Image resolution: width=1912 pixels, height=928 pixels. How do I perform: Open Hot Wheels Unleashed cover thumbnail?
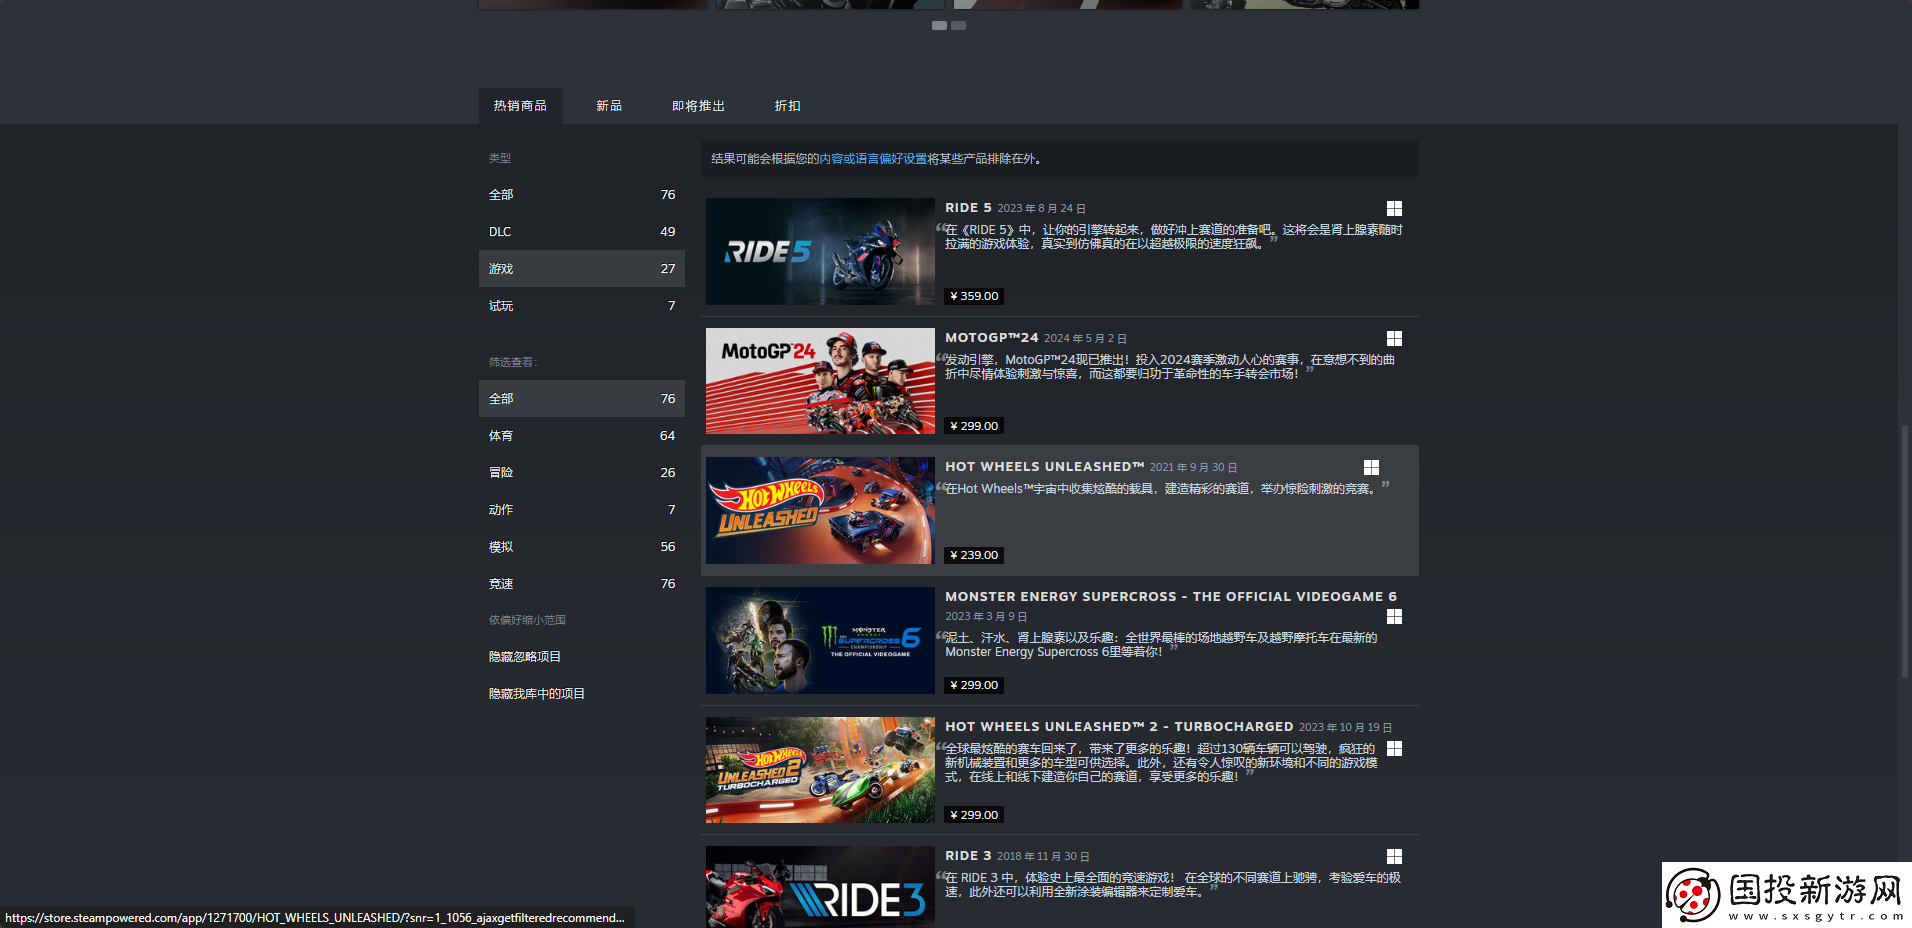click(x=820, y=510)
